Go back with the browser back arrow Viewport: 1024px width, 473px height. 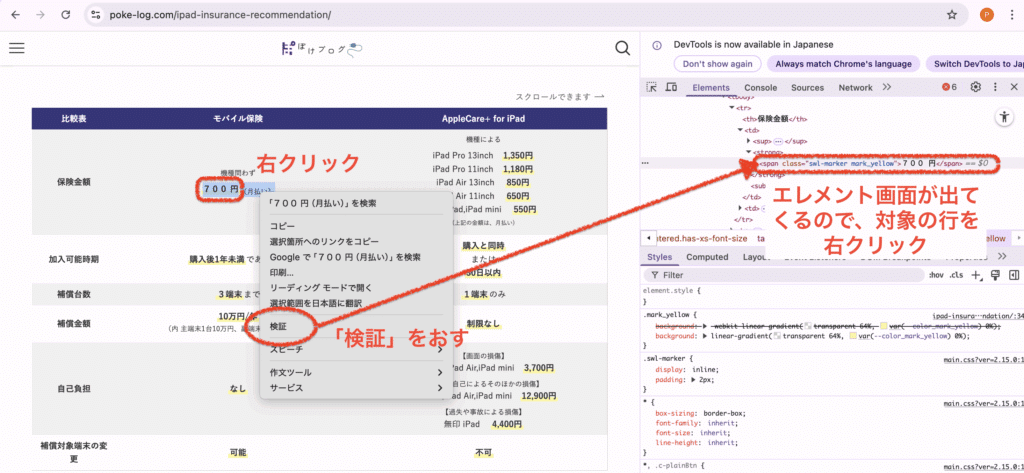click(16, 14)
